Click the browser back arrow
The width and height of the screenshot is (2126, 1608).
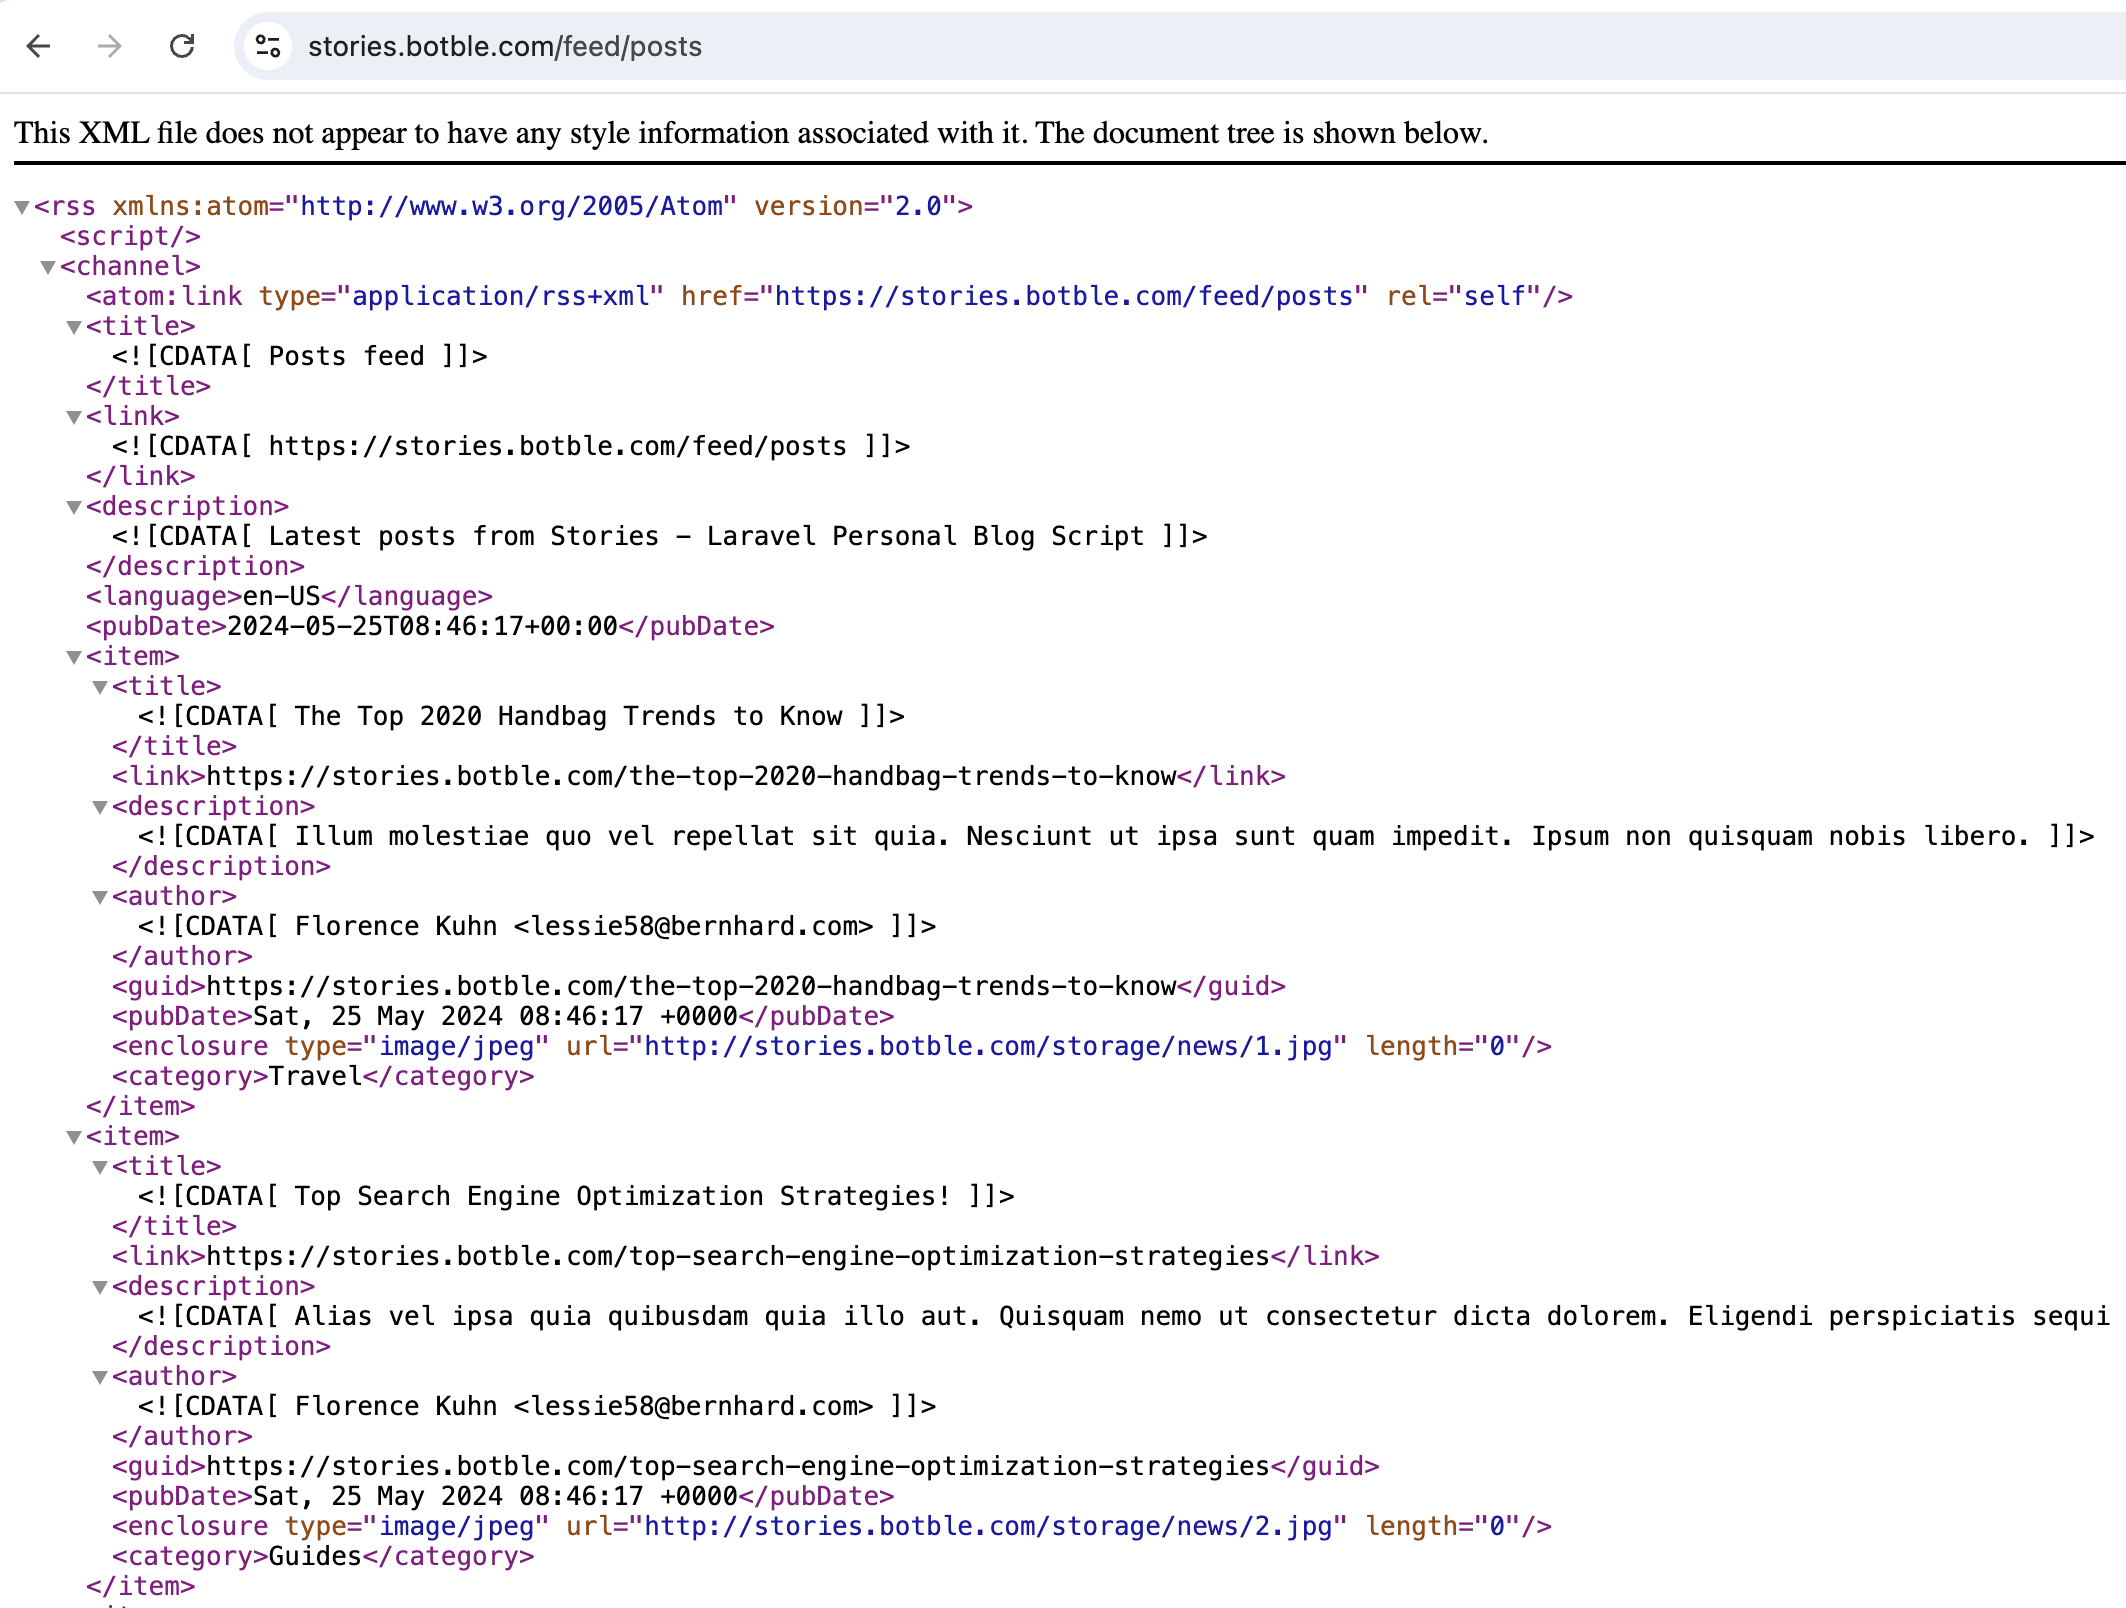point(39,46)
